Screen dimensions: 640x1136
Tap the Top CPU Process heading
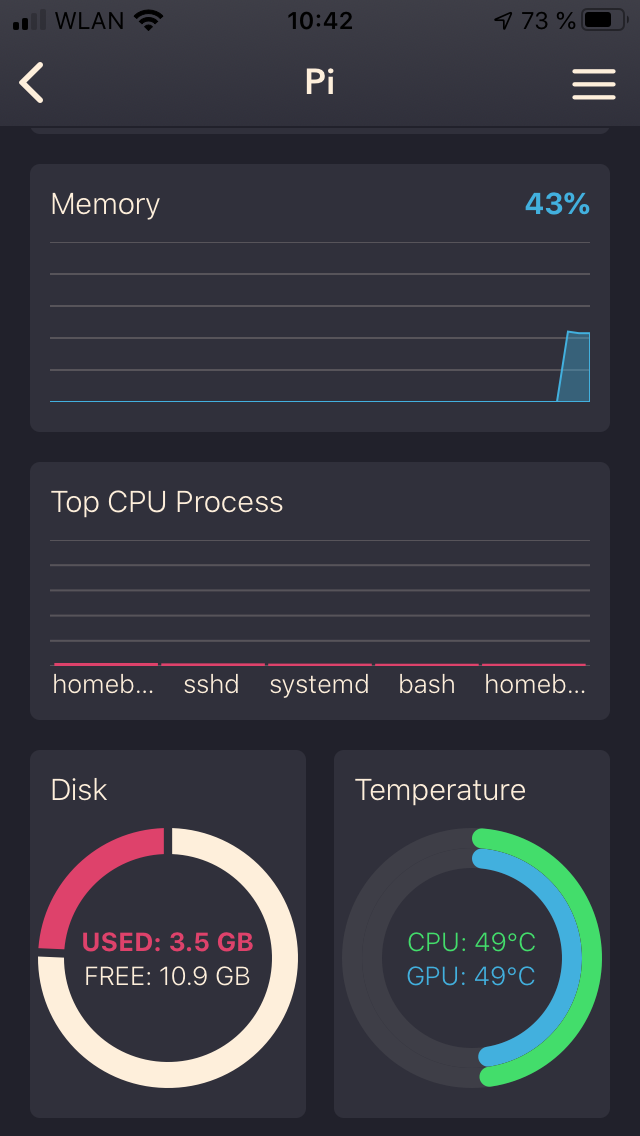point(167,502)
